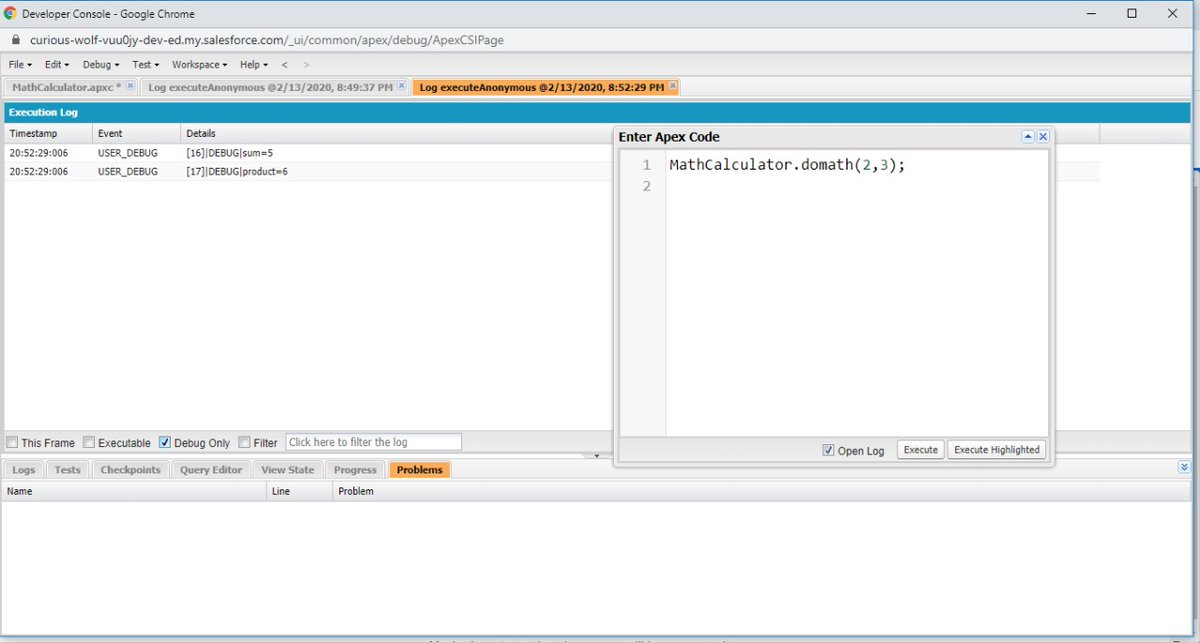Uncheck the Open Log checkbox
Screen dimensions: 1200x643
(828, 450)
